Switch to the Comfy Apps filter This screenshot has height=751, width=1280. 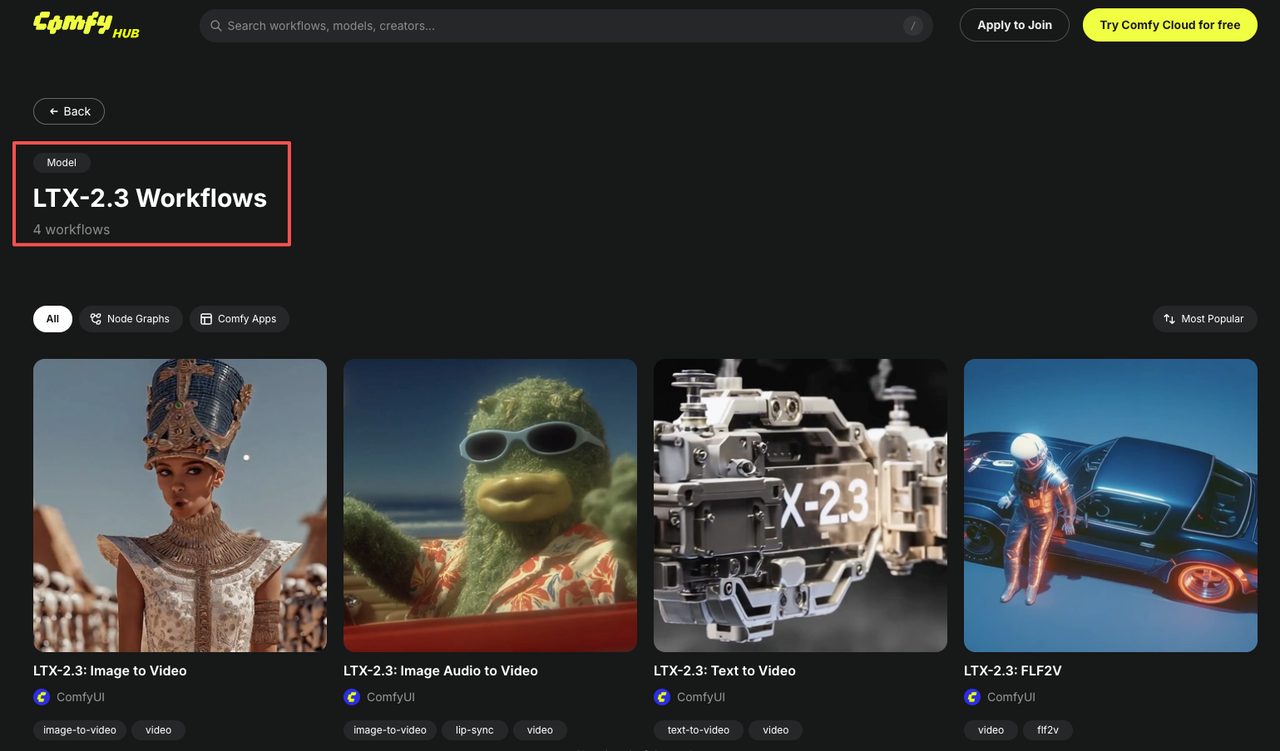(238, 319)
